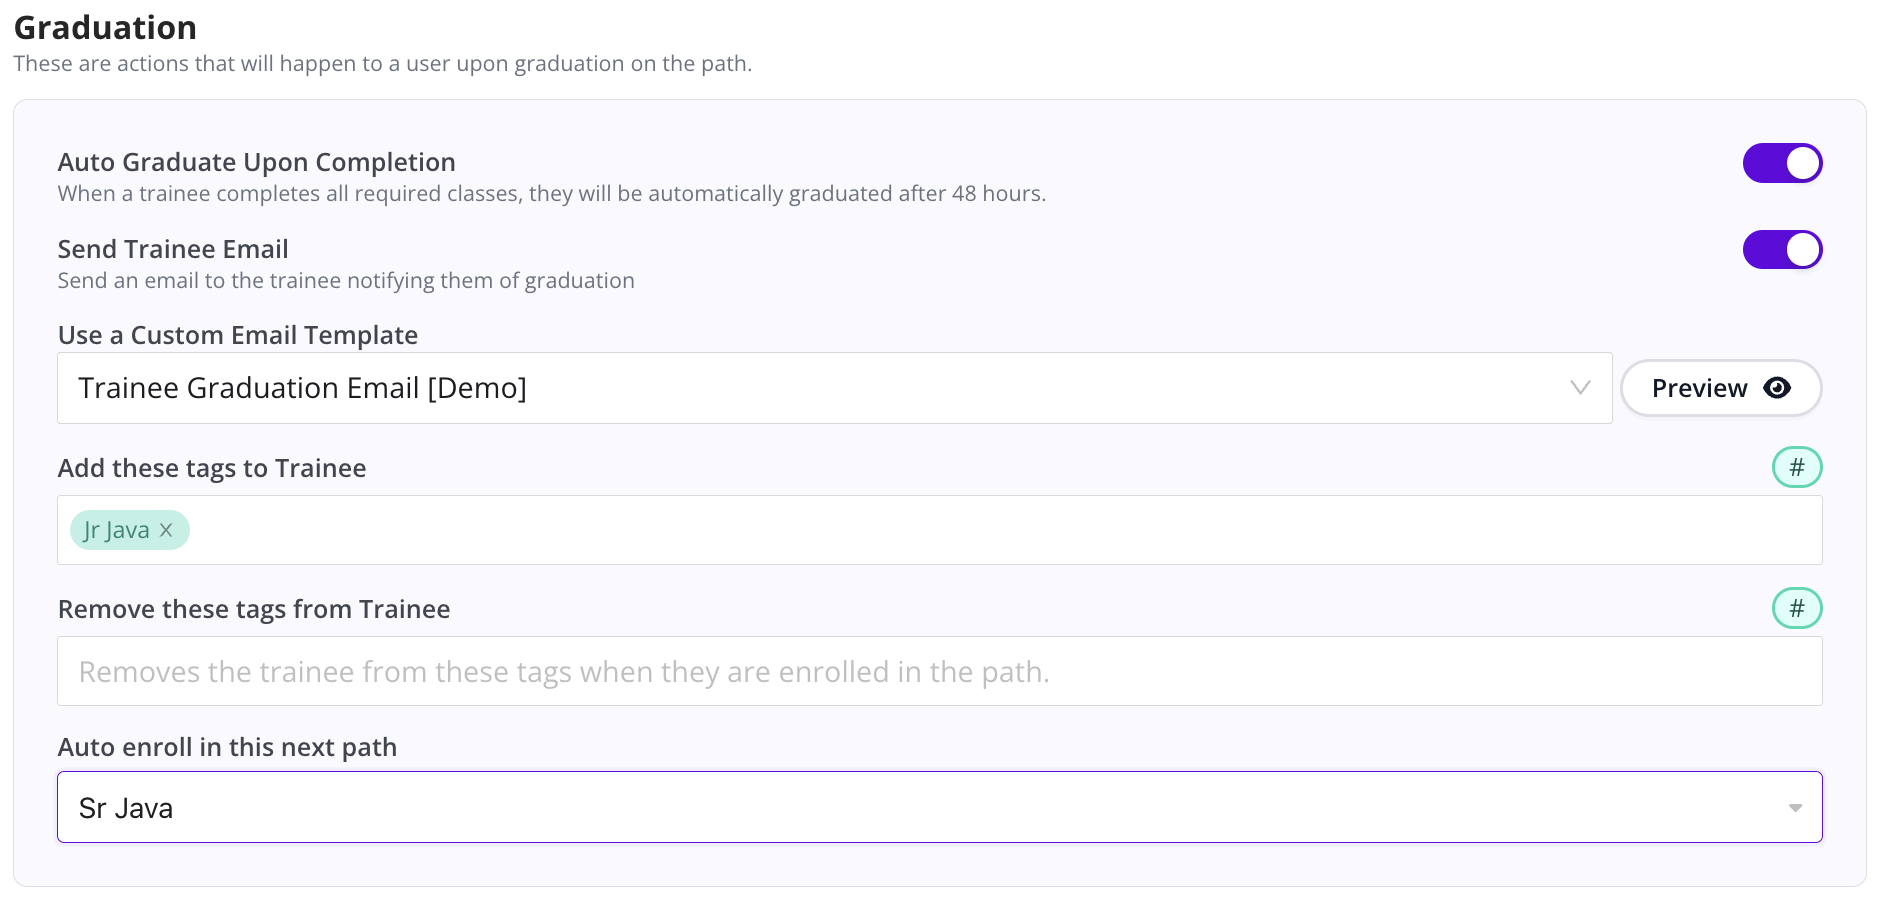Click the Add these tags to Trainee label
The width and height of the screenshot is (1882, 906).
[212, 468]
